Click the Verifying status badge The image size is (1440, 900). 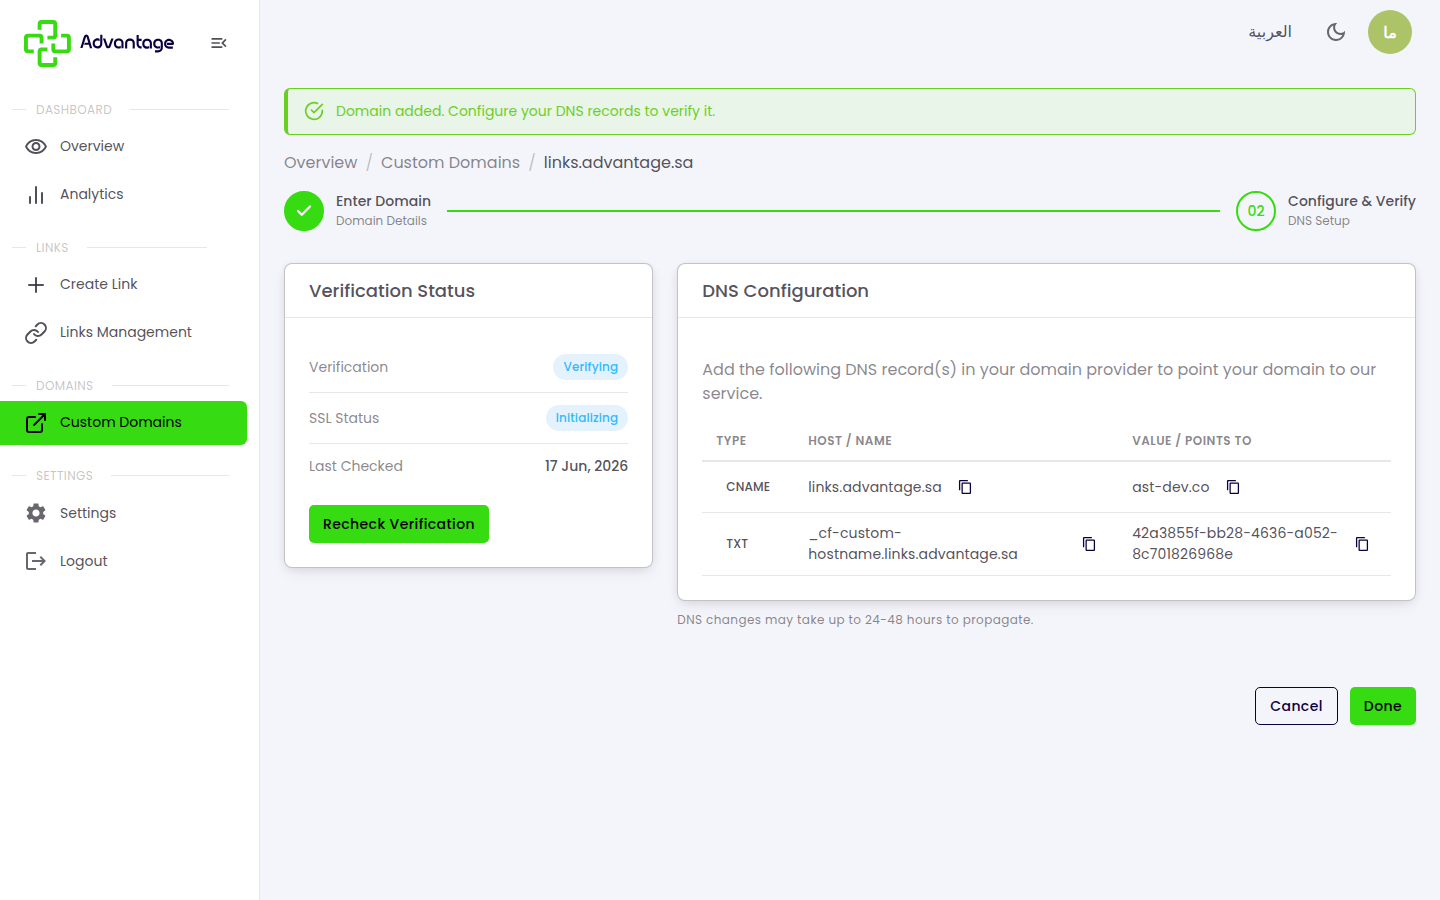point(590,367)
